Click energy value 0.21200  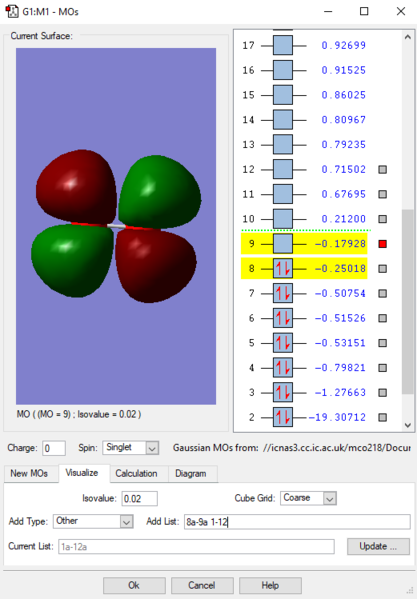[343, 219]
